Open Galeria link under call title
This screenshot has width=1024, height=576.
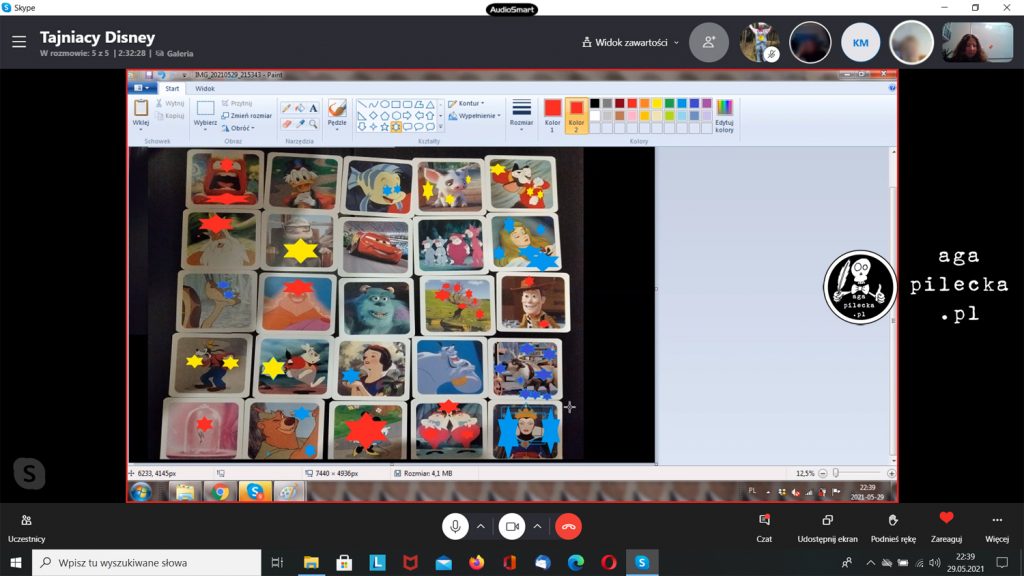coord(174,54)
